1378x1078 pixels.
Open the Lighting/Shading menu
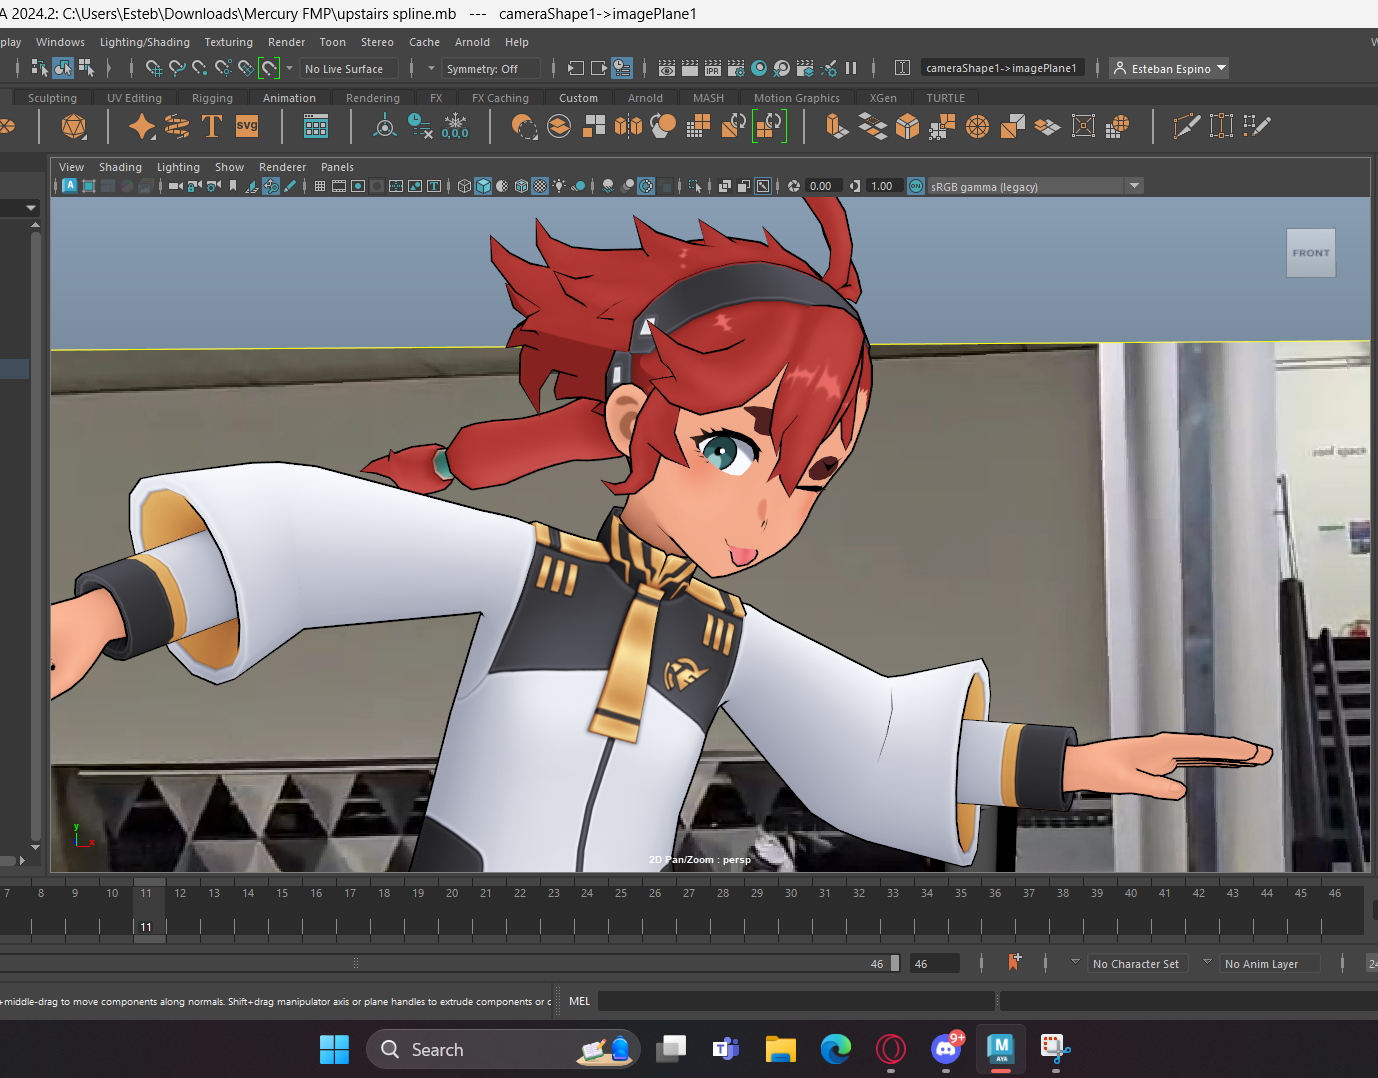145,42
